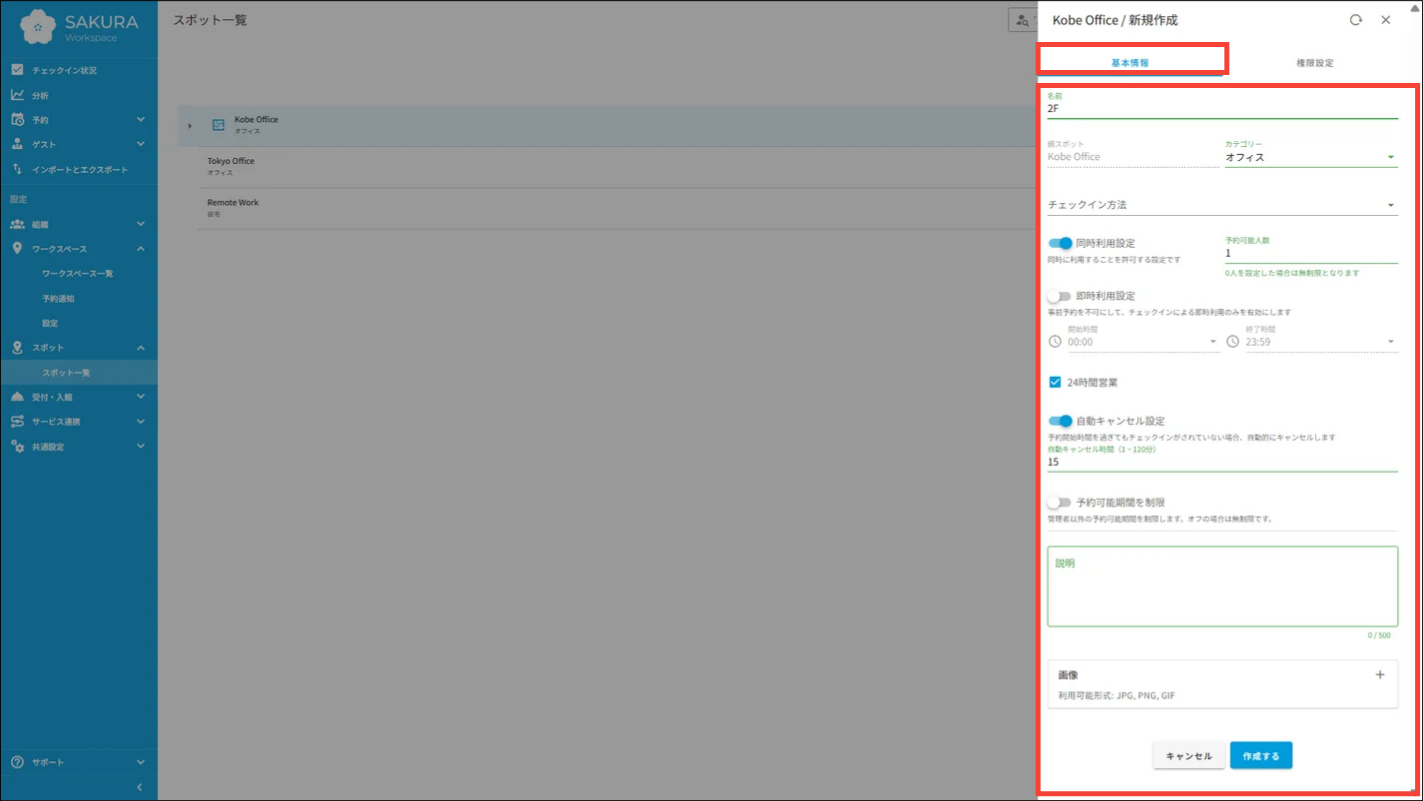Click the Kobe Office building icon in list
Screen dimensions: 1424x801
218,125
